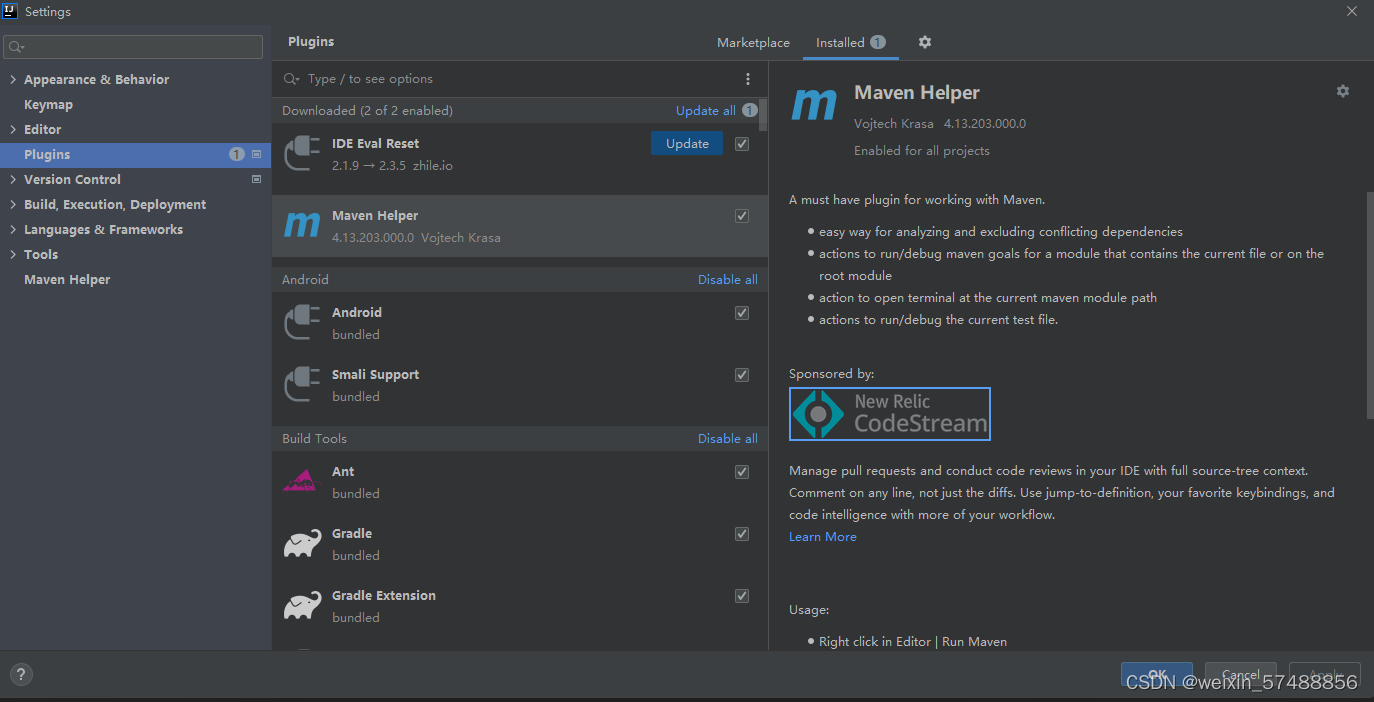Image resolution: width=1374 pixels, height=702 pixels.
Task: Click the Vojtech Krasa author name
Action: [894, 124]
